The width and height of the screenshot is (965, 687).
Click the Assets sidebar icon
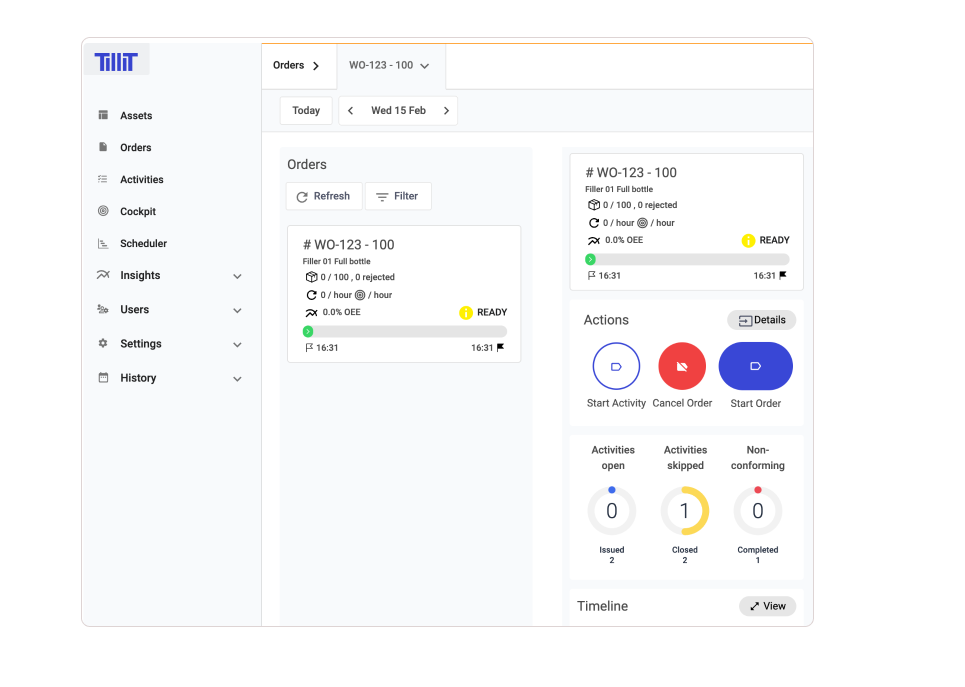(103, 115)
